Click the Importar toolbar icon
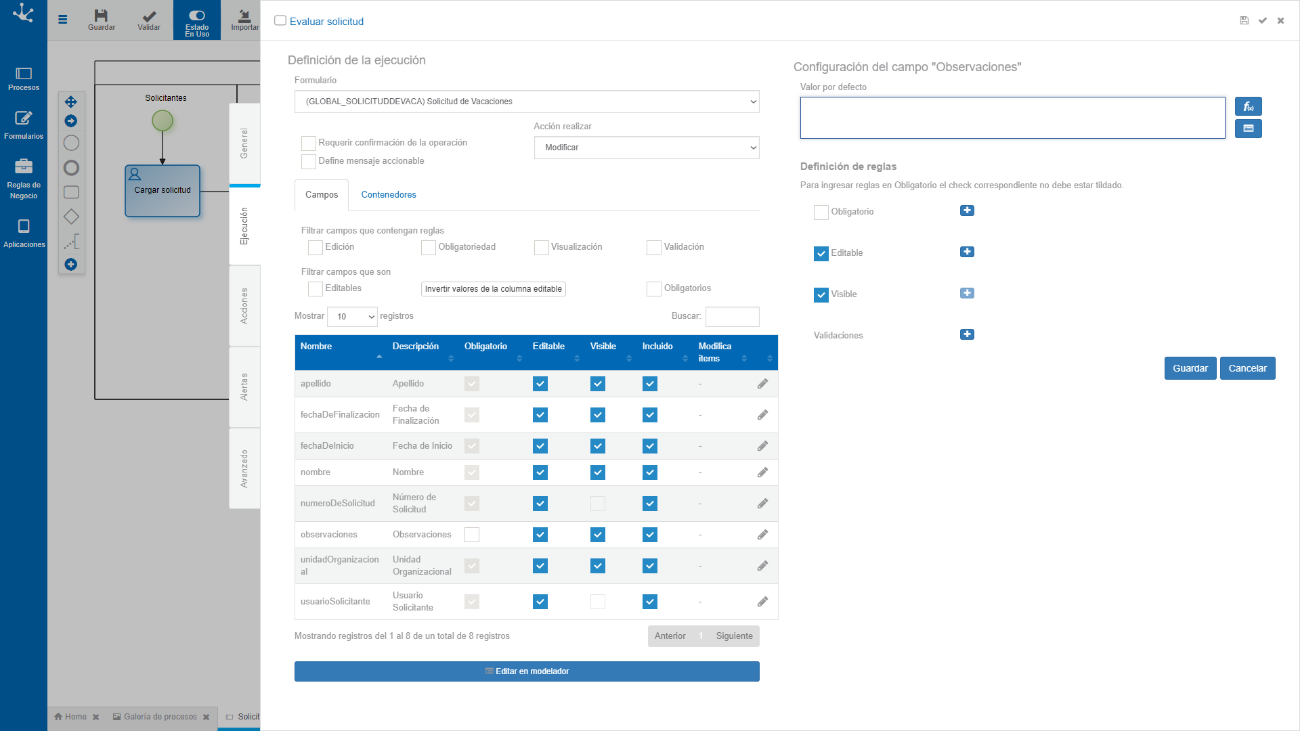Screen dimensions: 1300x731 [243, 20]
